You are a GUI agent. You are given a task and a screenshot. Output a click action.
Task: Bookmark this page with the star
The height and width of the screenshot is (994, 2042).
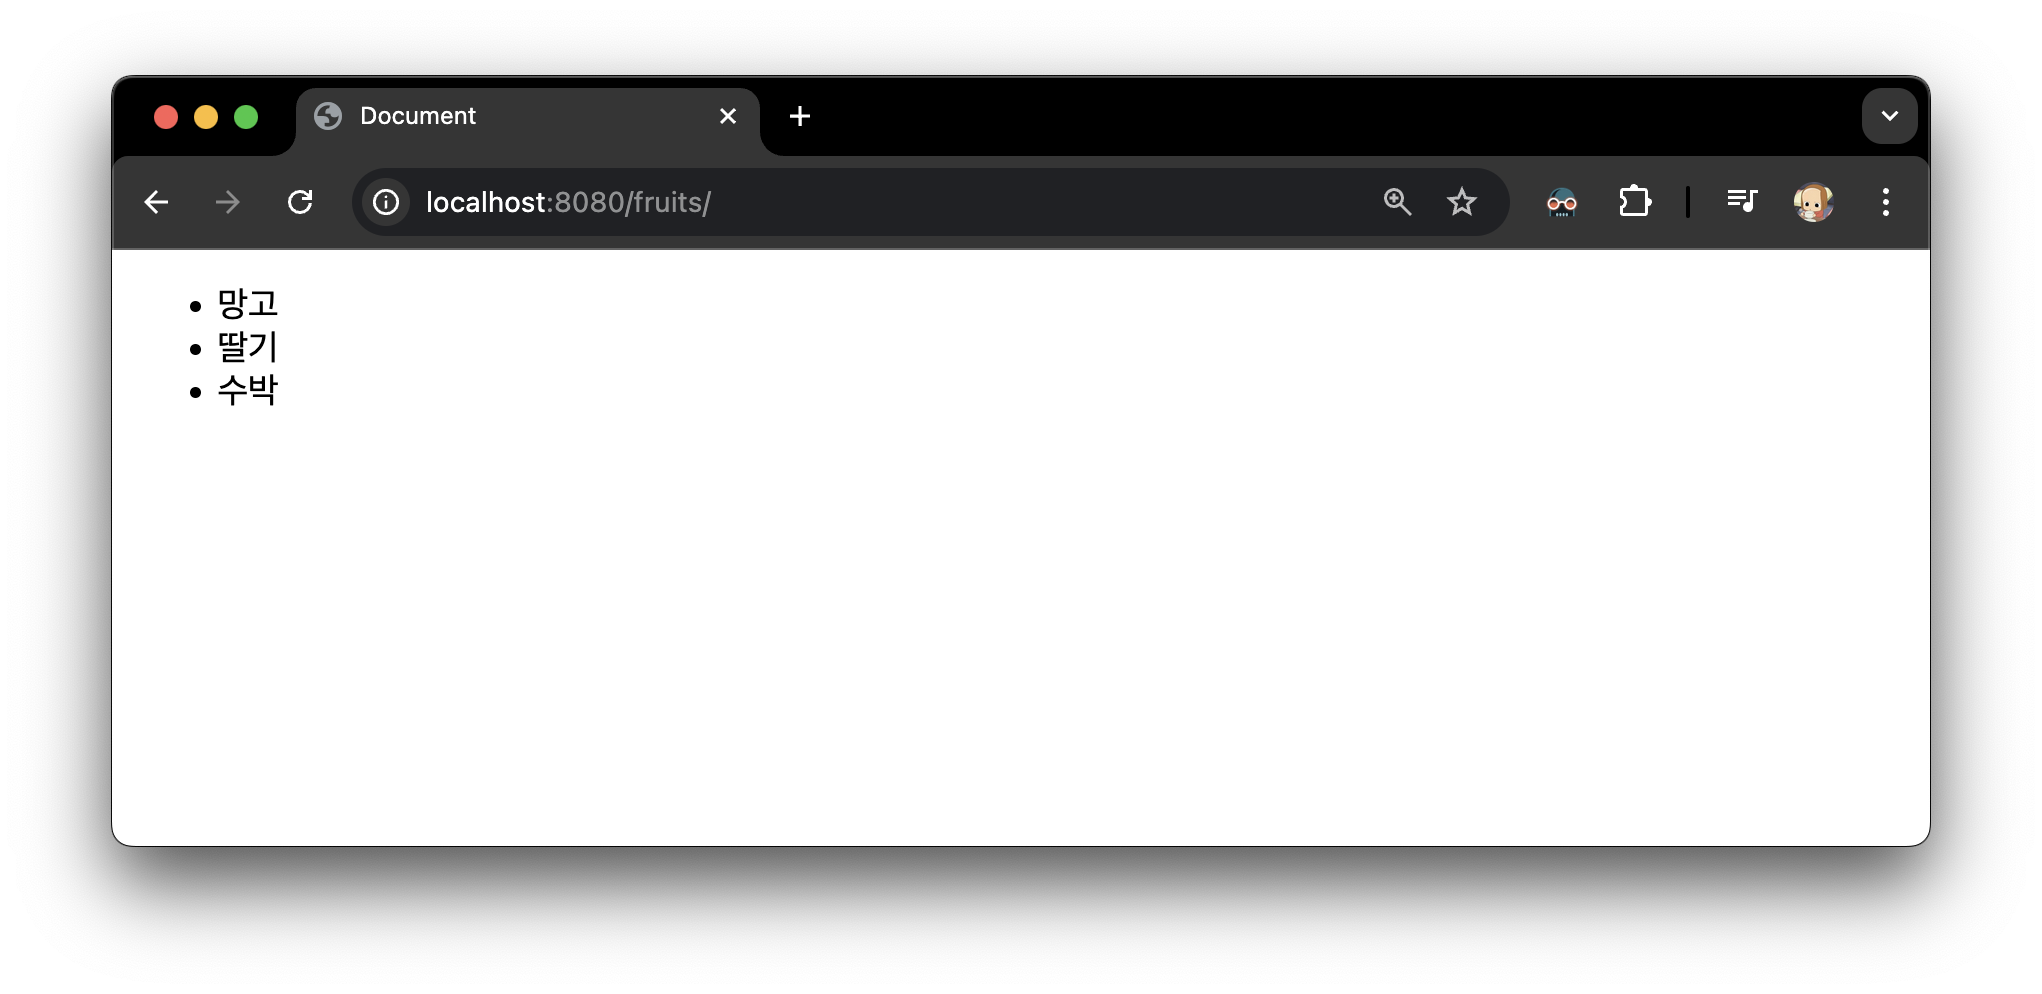pos(1461,202)
